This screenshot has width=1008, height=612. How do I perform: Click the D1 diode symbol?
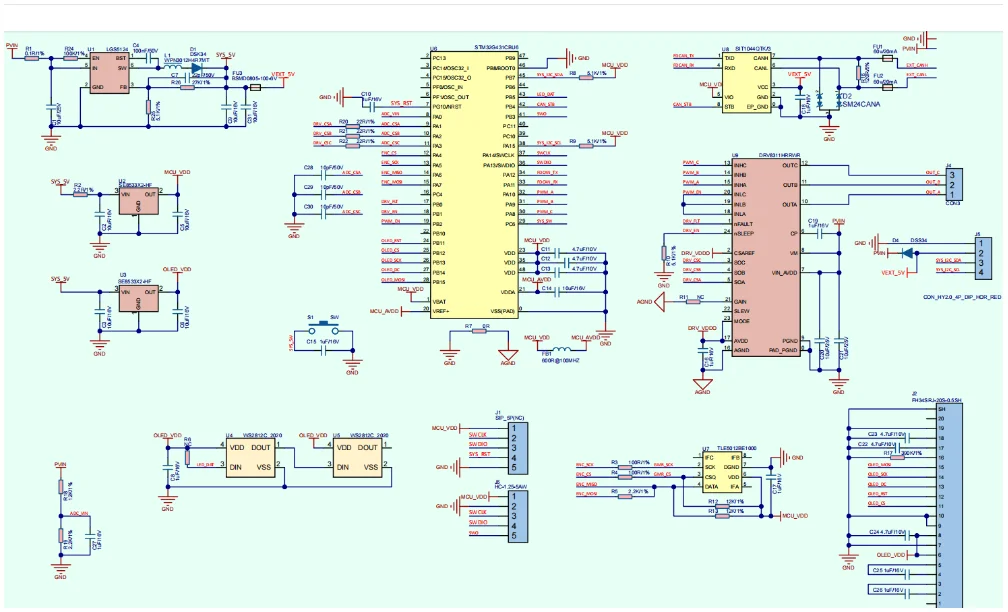pos(196,58)
